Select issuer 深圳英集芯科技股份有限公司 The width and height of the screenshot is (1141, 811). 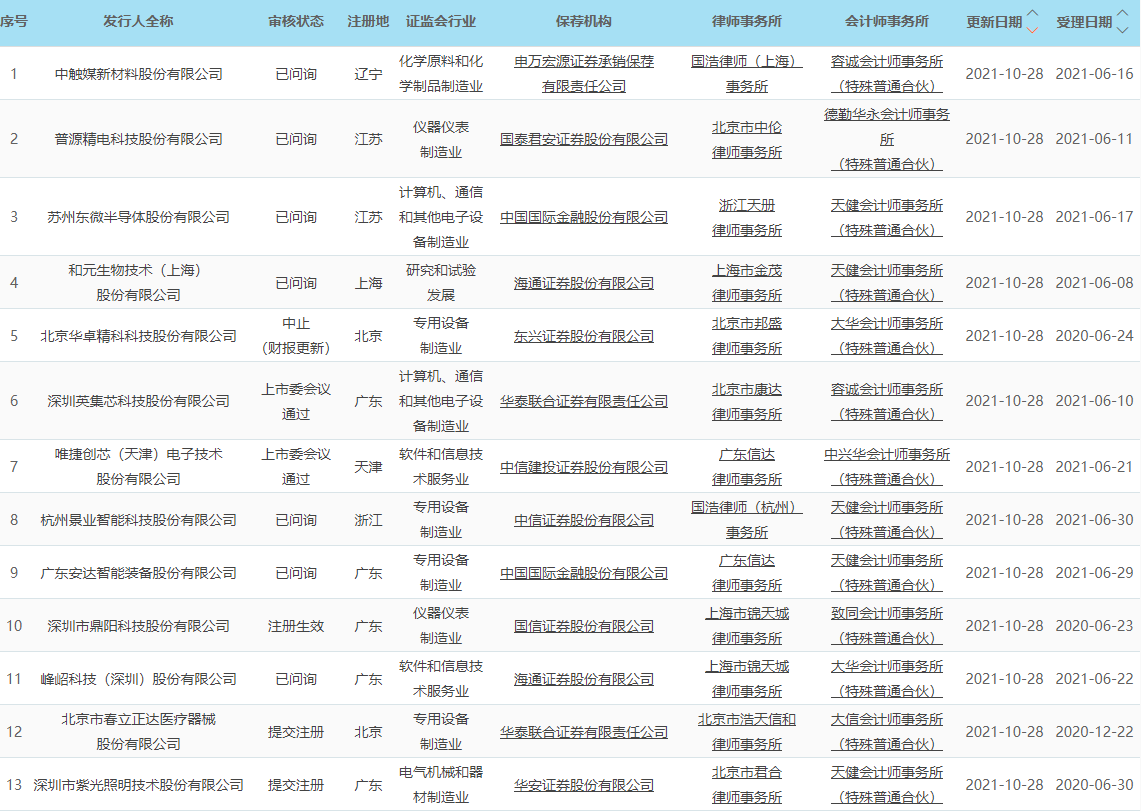point(138,401)
